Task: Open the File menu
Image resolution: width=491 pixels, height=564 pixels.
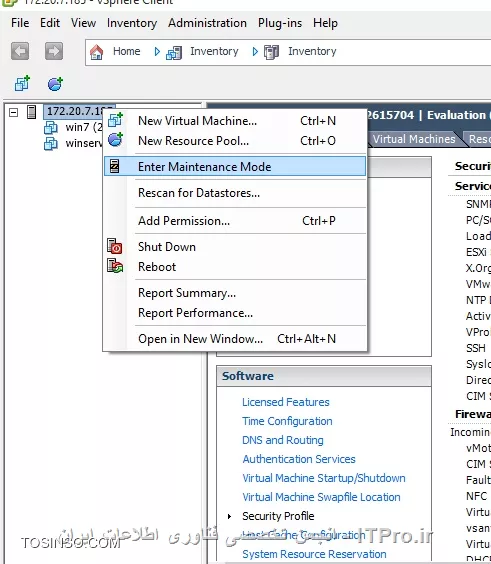Action: [20, 23]
